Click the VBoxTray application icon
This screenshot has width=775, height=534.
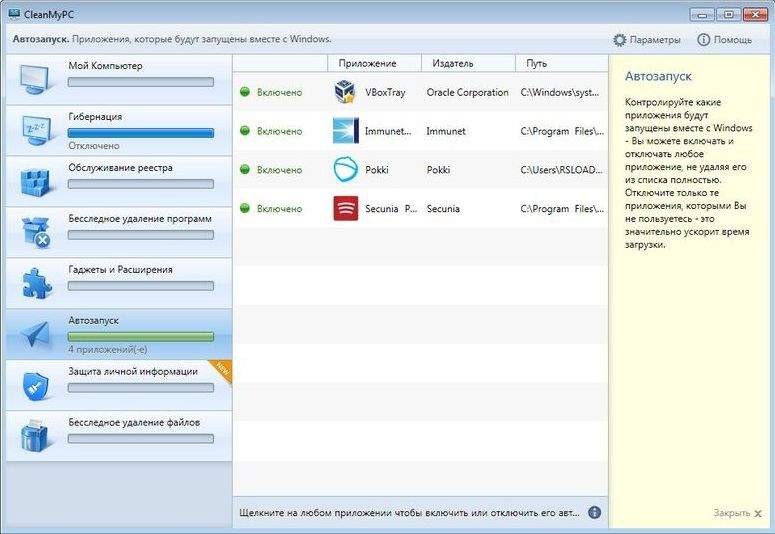(x=345, y=92)
